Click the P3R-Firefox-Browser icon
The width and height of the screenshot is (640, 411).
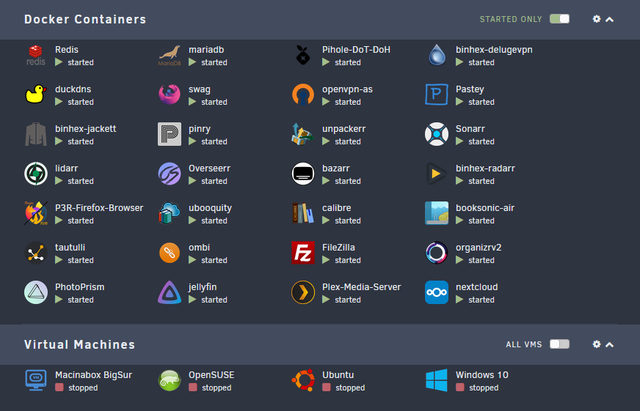coord(36,213)
